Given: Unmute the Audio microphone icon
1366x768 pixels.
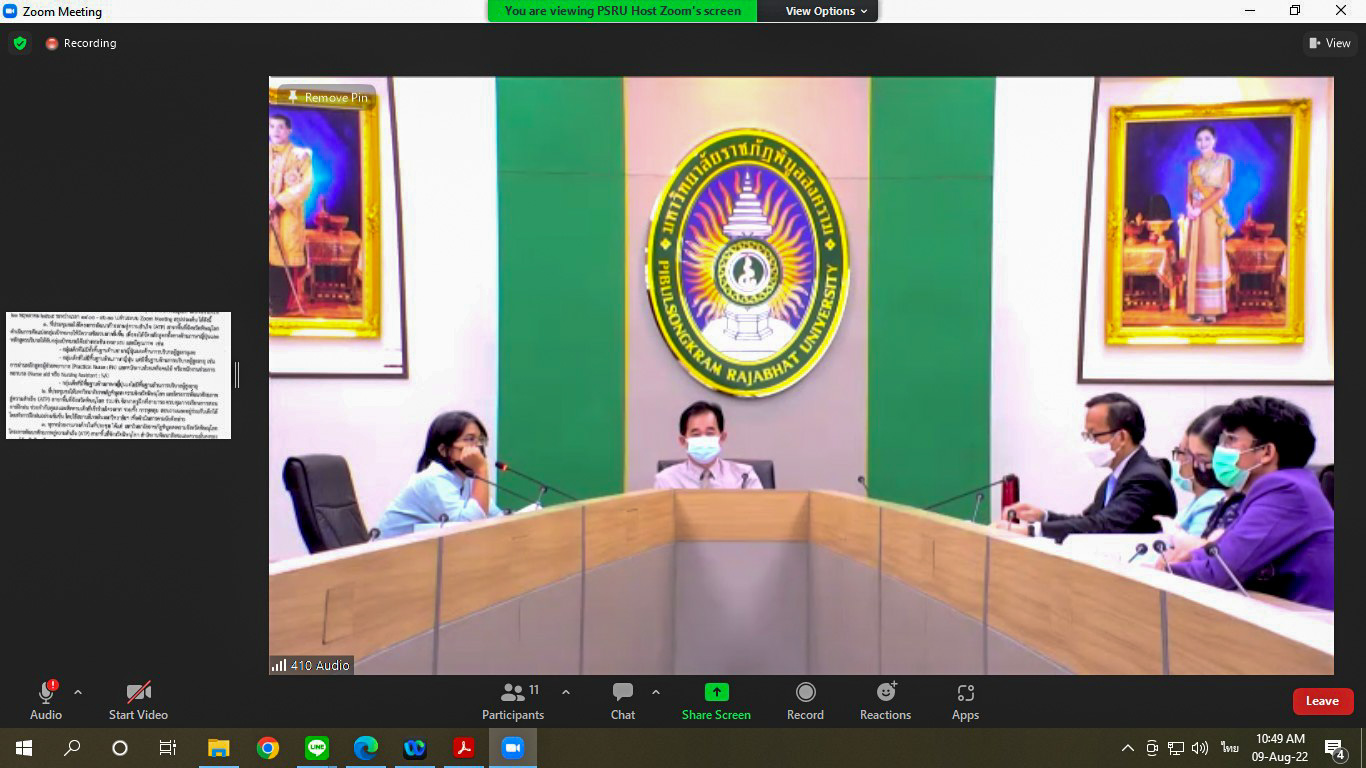Looking at the screenshot, I should 46,692.
